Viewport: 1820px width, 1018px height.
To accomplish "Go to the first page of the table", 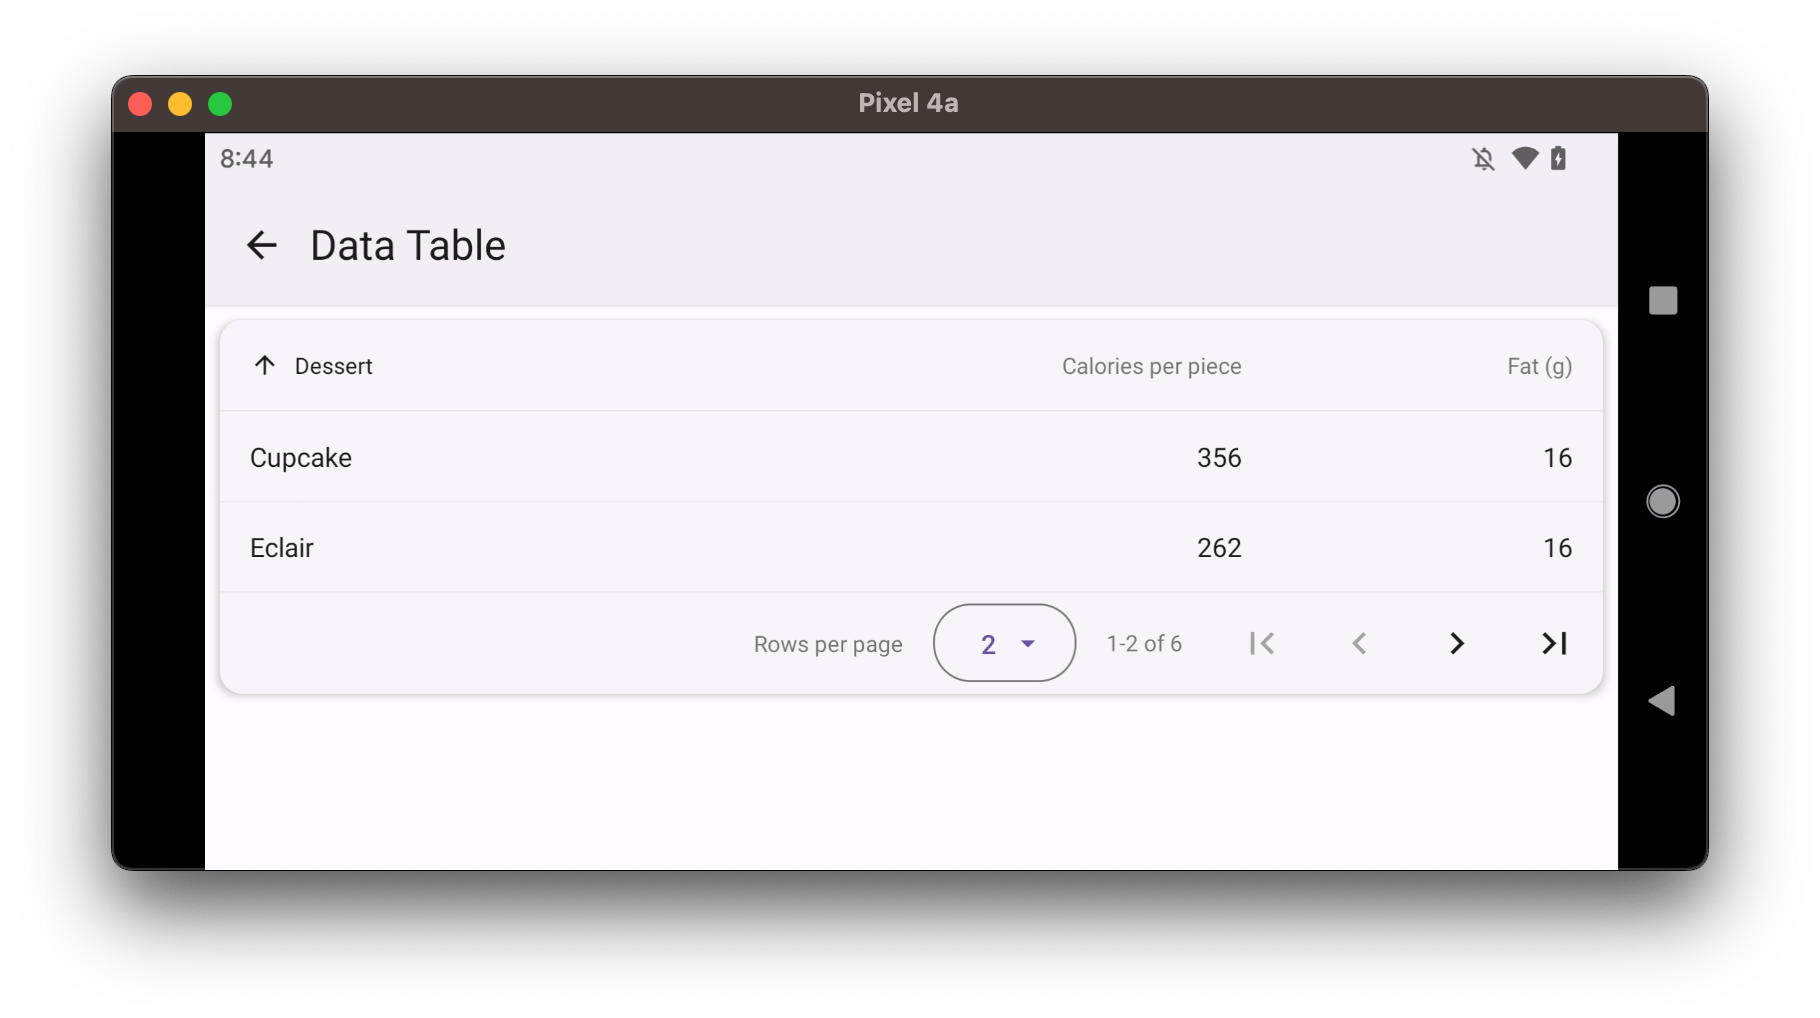I will coord(1261,643).
